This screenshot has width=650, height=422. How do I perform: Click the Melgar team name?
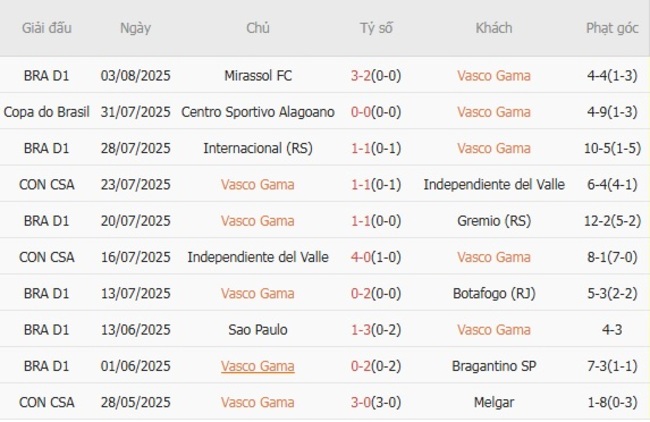(494, 402)
